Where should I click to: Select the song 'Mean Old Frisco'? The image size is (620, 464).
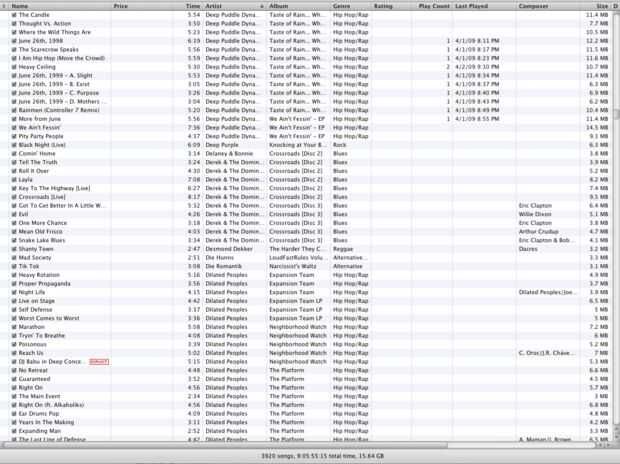click(x=40, y=232)
